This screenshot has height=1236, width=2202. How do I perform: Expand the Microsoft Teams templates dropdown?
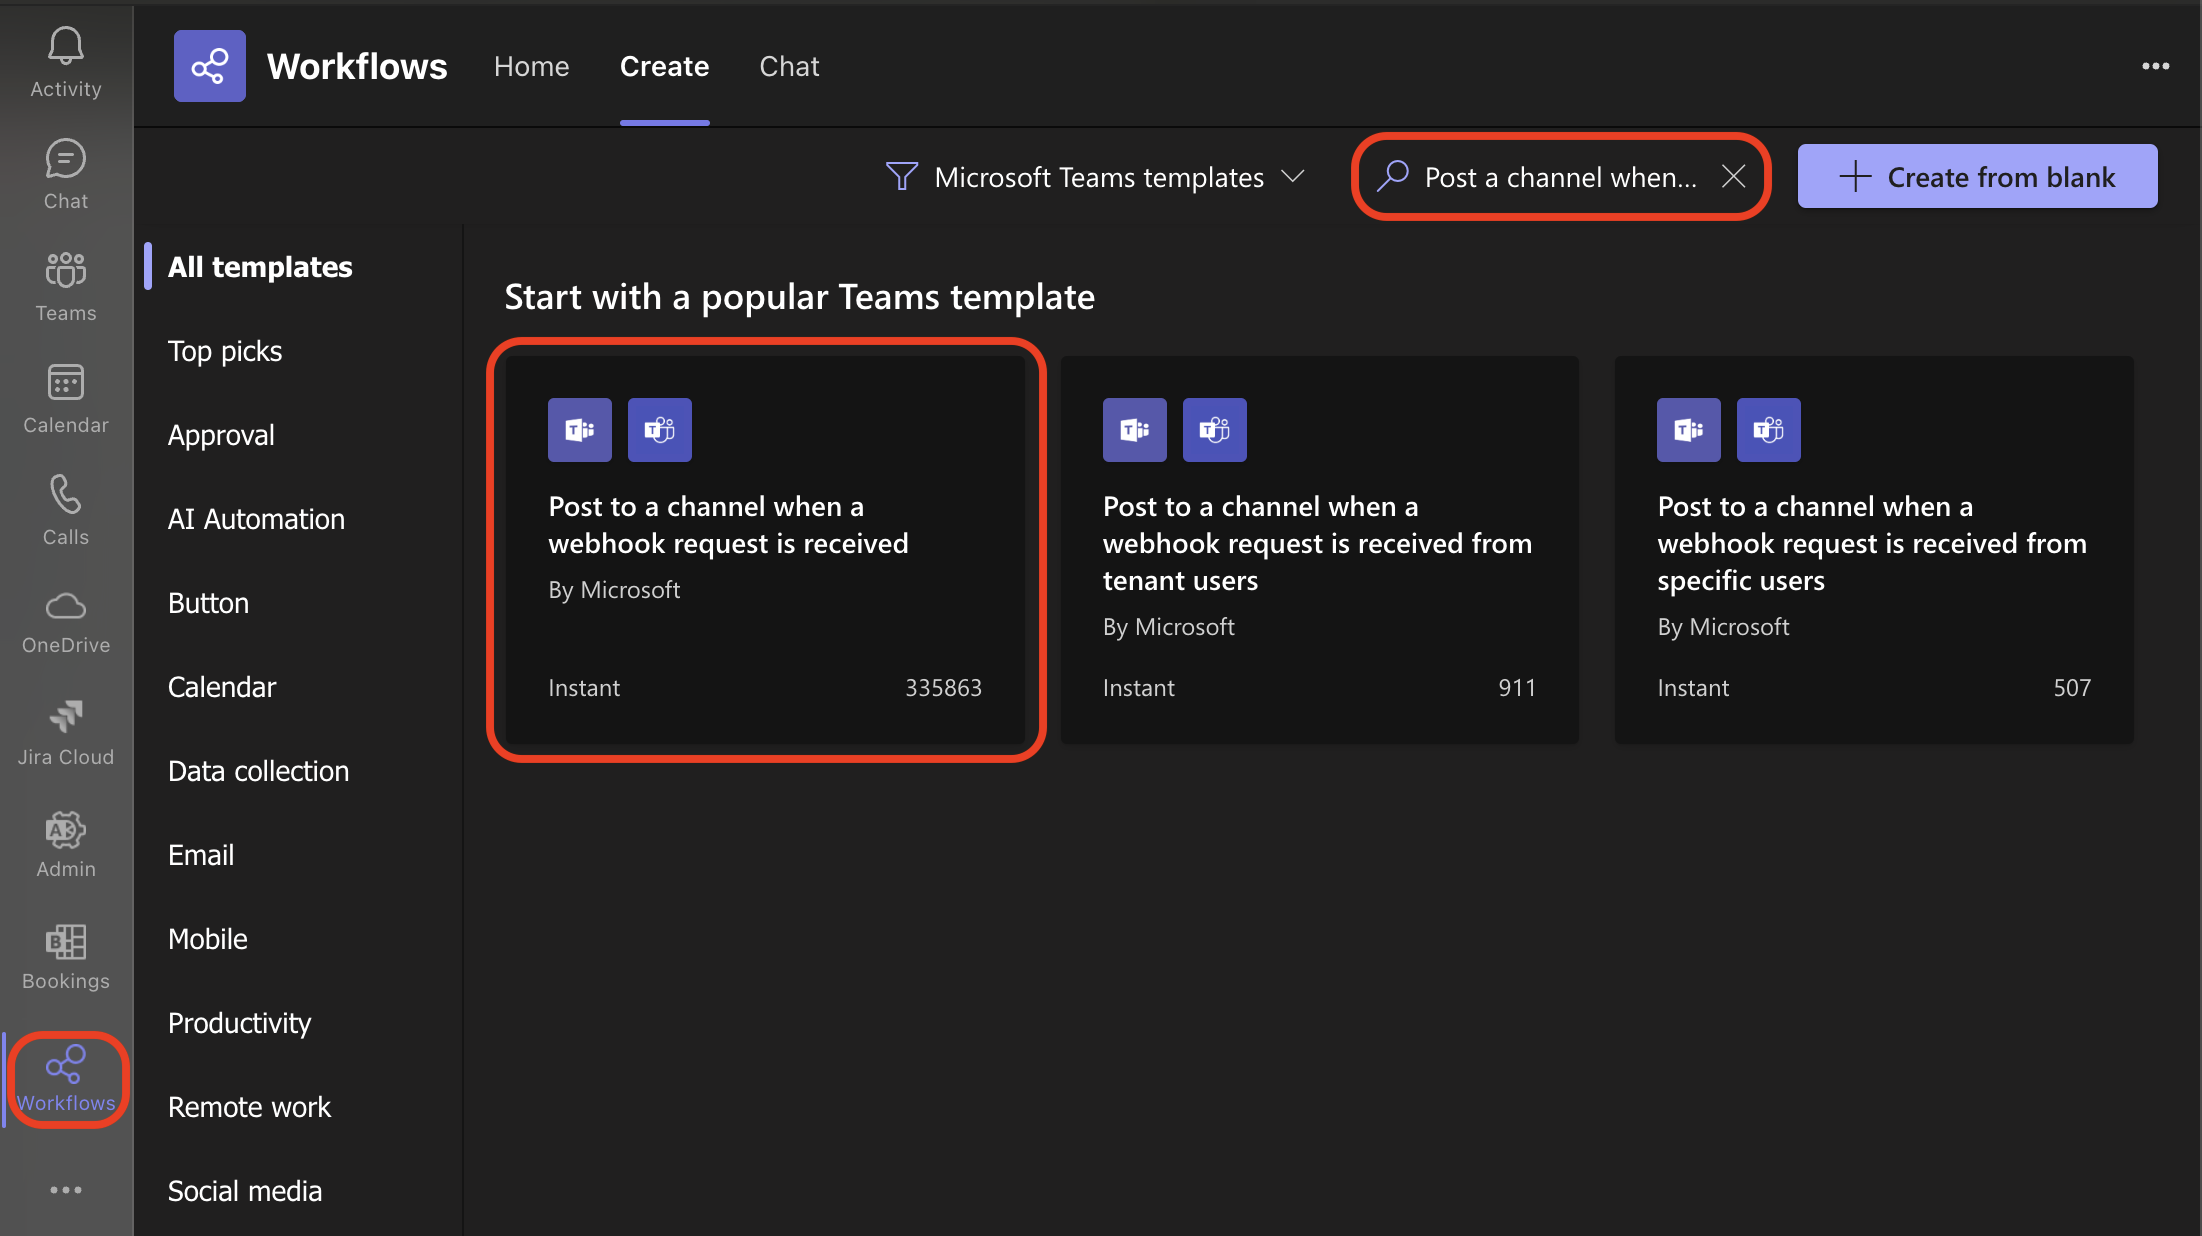tap(1096, 177)
